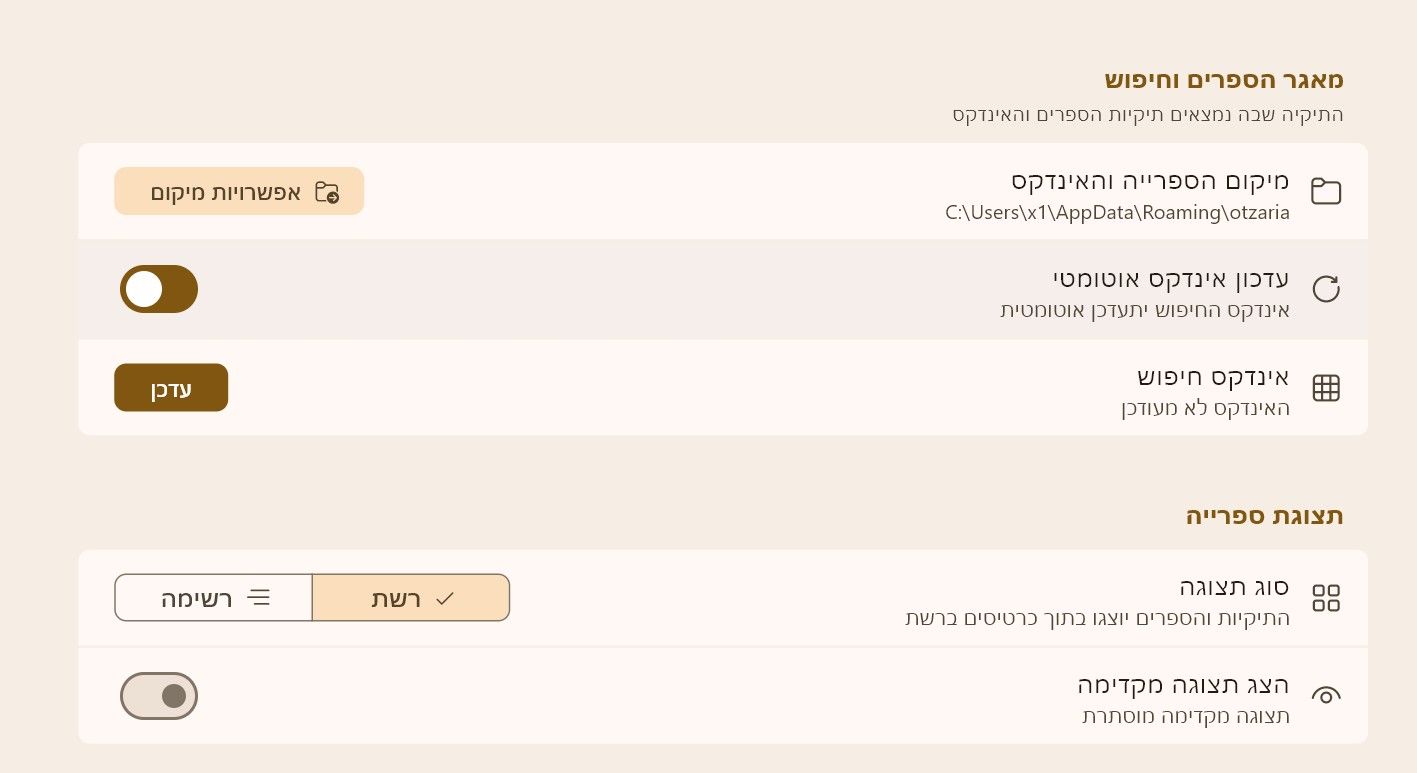Turn off the עדכון אינדקס אוטומטי switch
This screenshot has width=1417, height=773.
pos(159,289)
